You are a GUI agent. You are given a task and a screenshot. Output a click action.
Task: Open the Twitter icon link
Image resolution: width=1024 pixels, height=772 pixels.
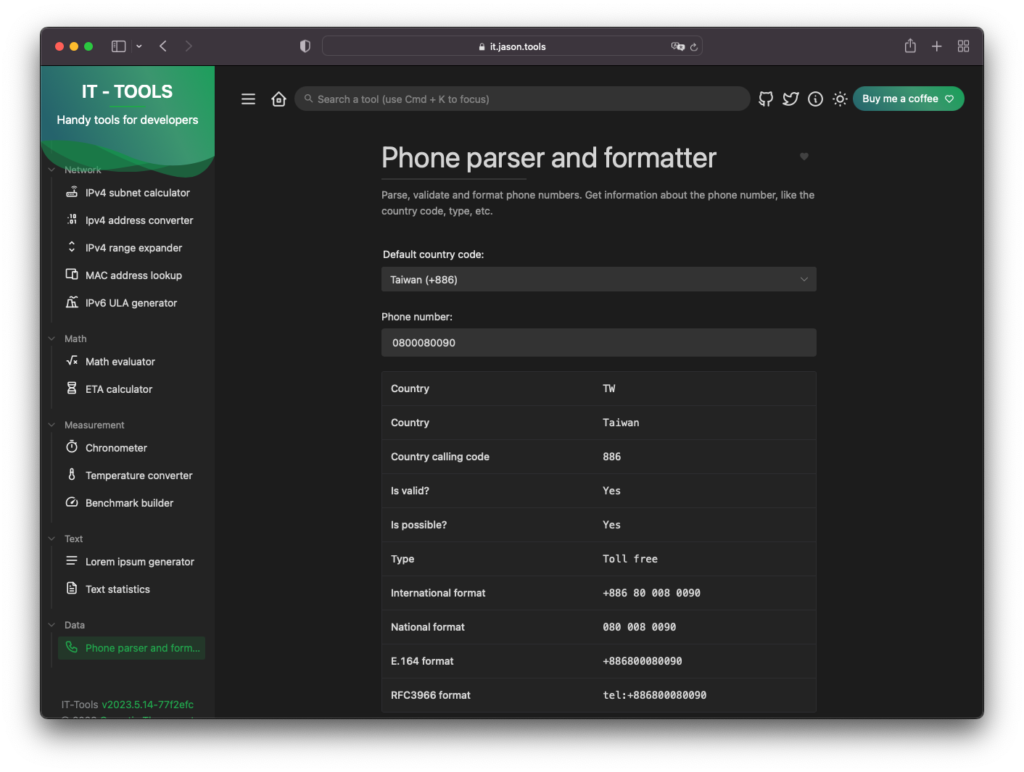pos(790,99)
